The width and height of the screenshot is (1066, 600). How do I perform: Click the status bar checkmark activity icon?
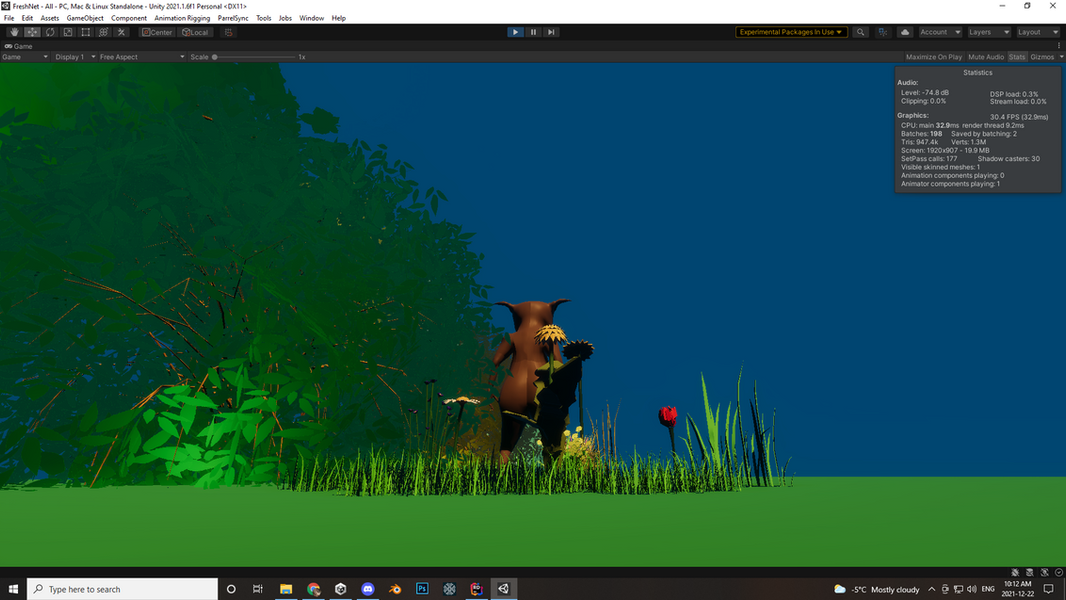pos(1059,572)
